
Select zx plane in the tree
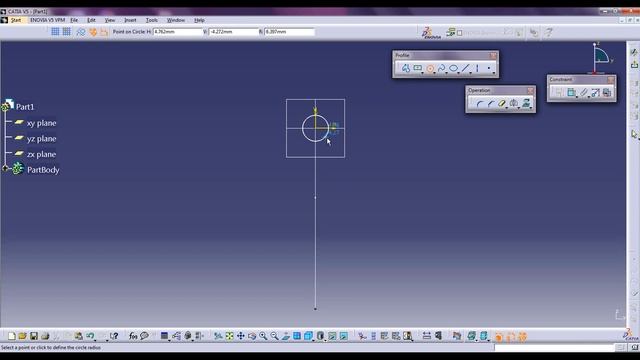41,154
